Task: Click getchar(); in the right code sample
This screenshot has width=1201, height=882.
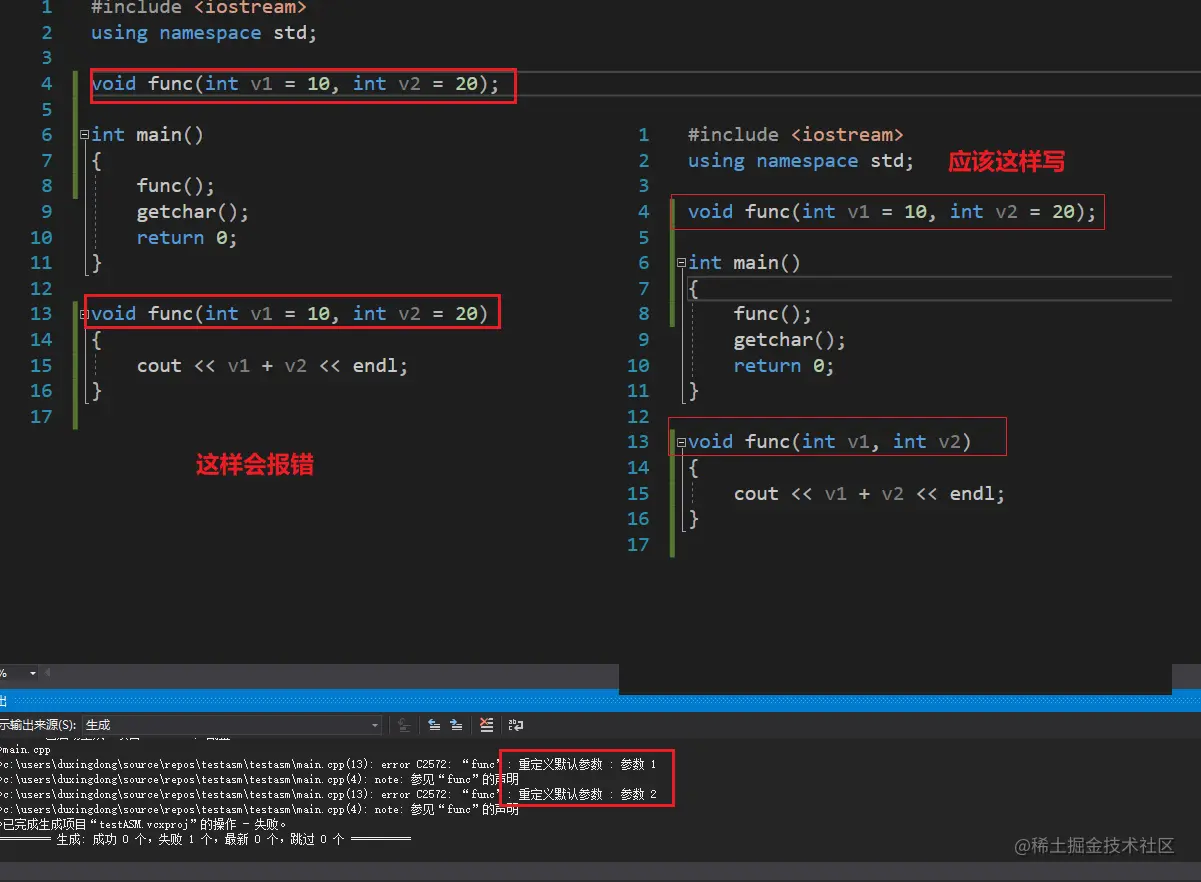Action: click(790, 340)
